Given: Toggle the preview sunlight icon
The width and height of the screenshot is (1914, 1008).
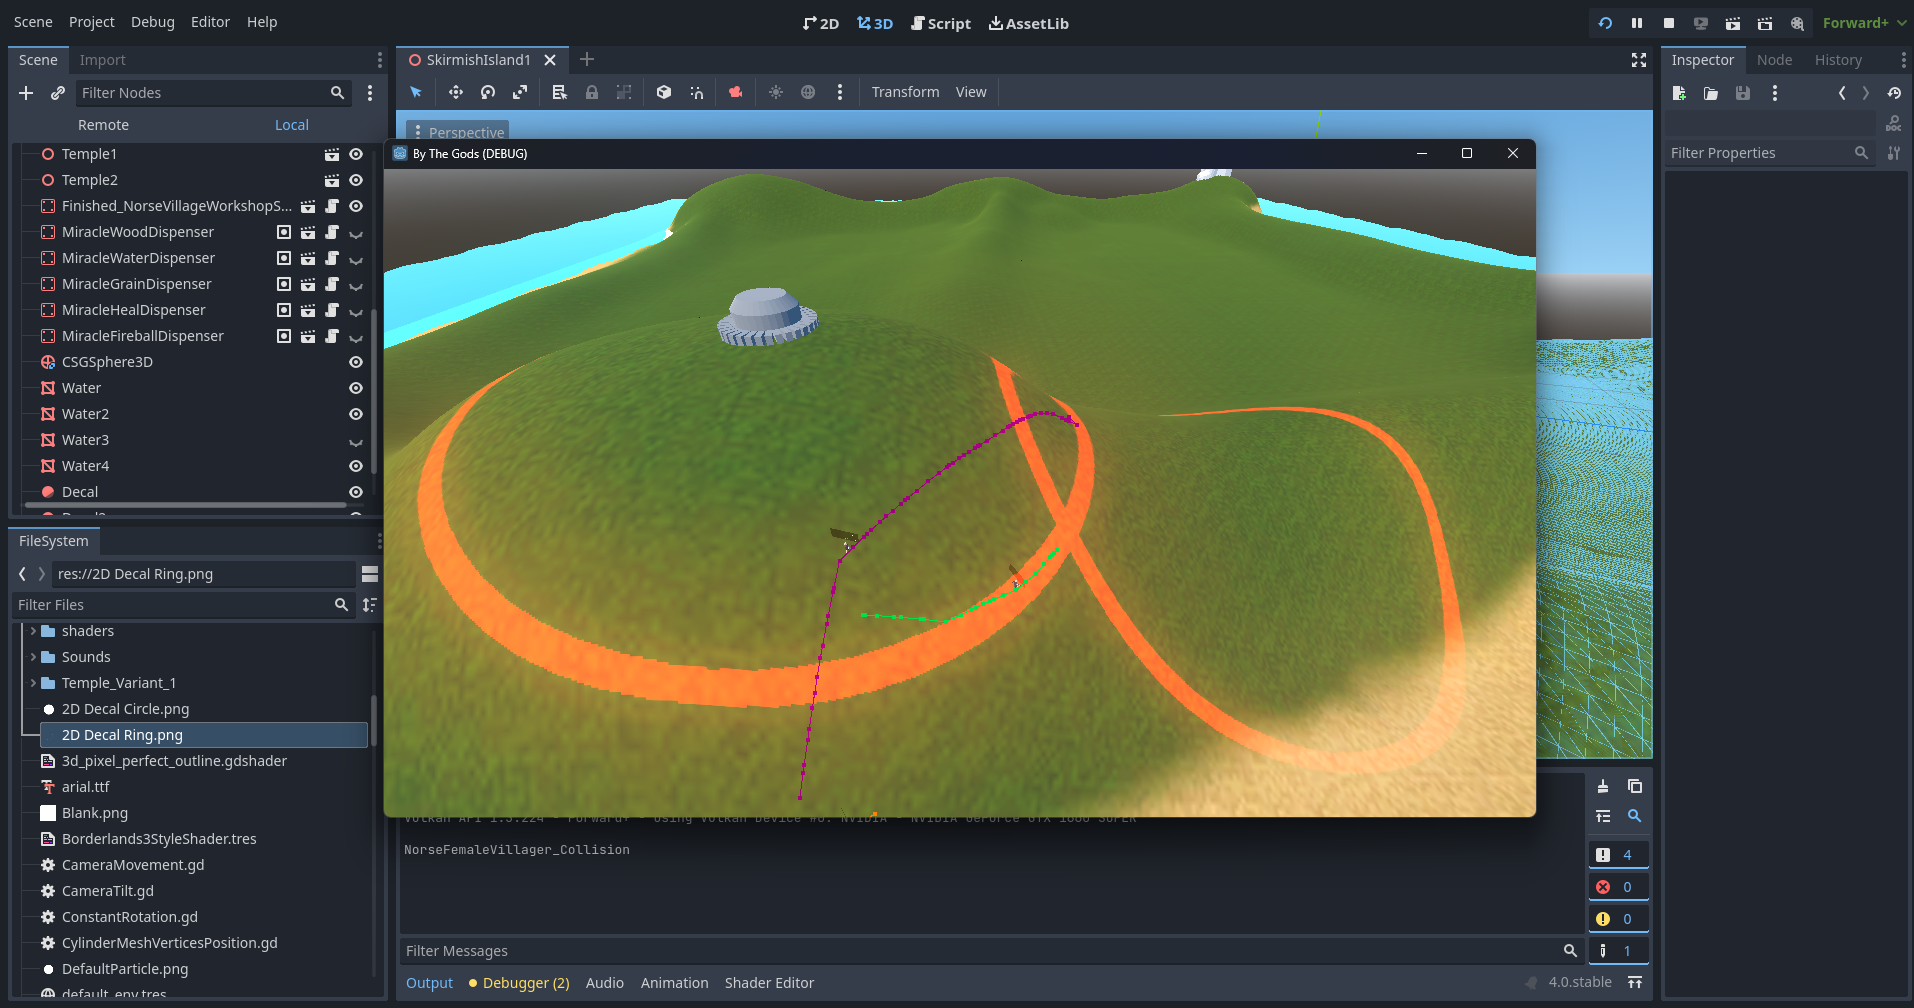Looking at the screenshot, I should 776,92.
